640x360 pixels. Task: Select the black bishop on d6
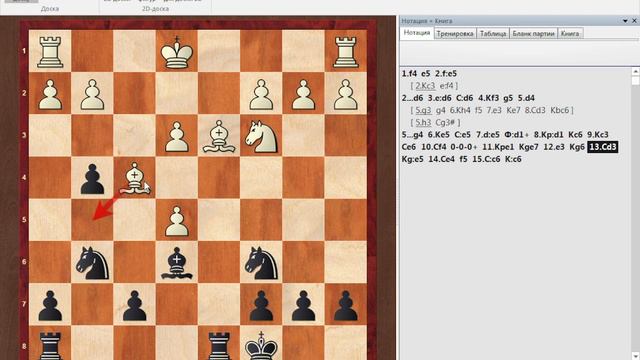[177, 263]
